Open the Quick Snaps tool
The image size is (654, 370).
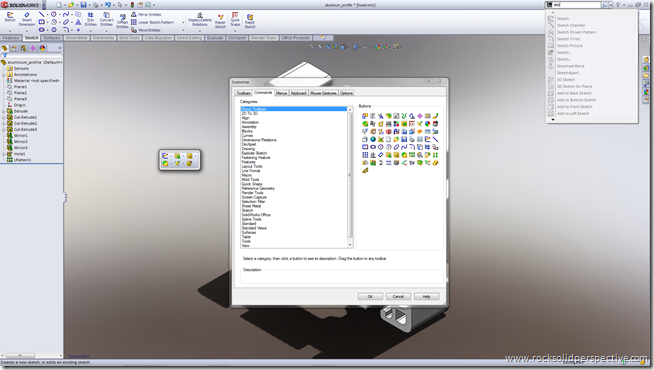point(235,19)
